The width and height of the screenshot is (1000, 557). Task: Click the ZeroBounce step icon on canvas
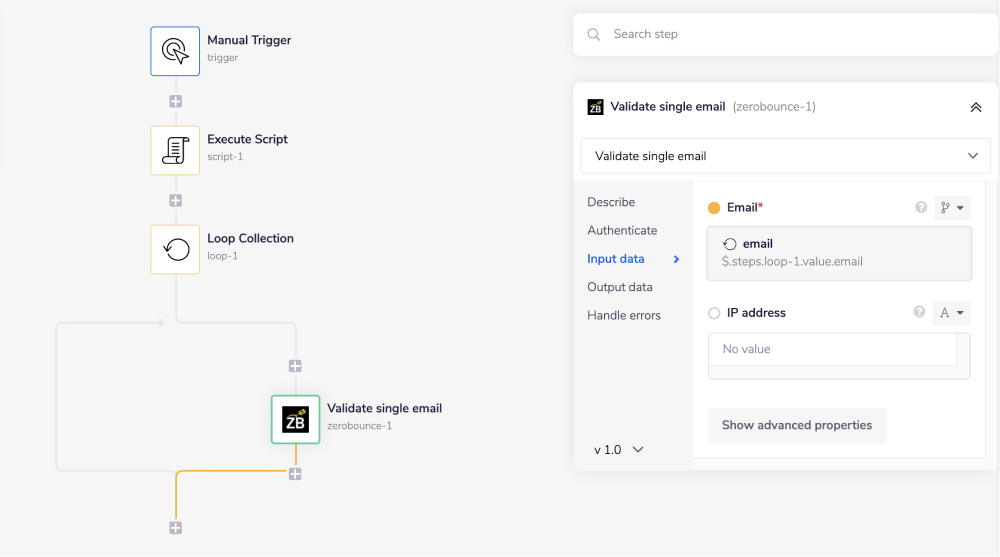pyautogui.click(x=295, y=419)
